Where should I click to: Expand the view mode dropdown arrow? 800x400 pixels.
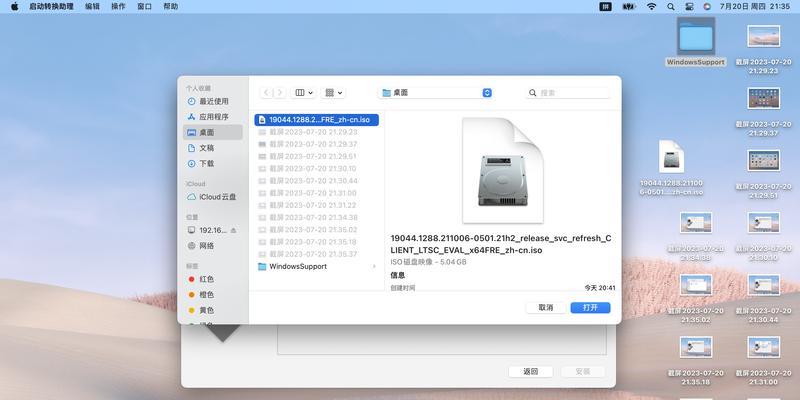tap(310, 93)
